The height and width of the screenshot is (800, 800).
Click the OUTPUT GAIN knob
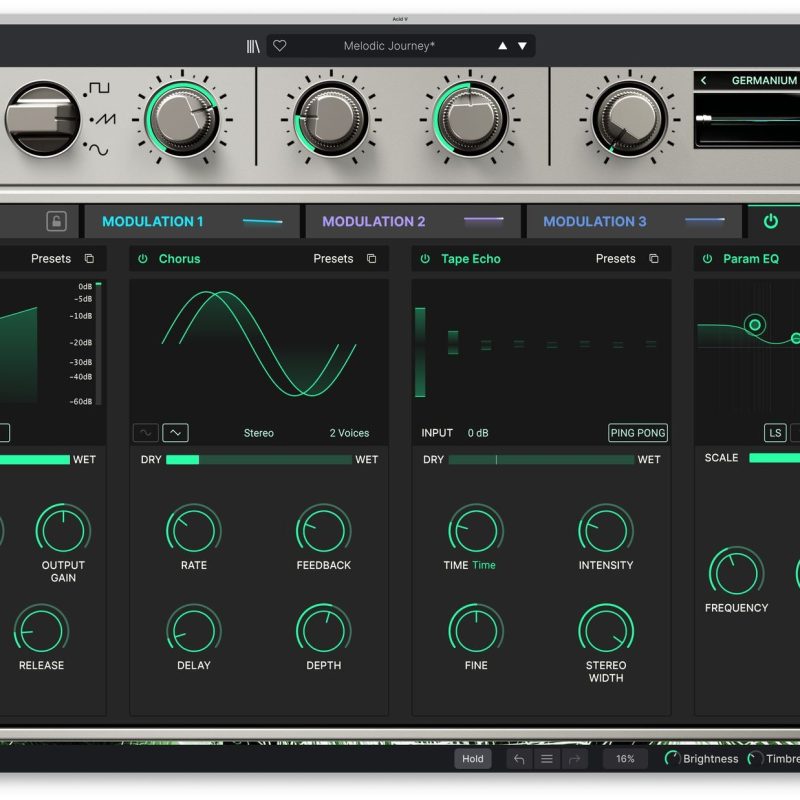coord(63,531)
